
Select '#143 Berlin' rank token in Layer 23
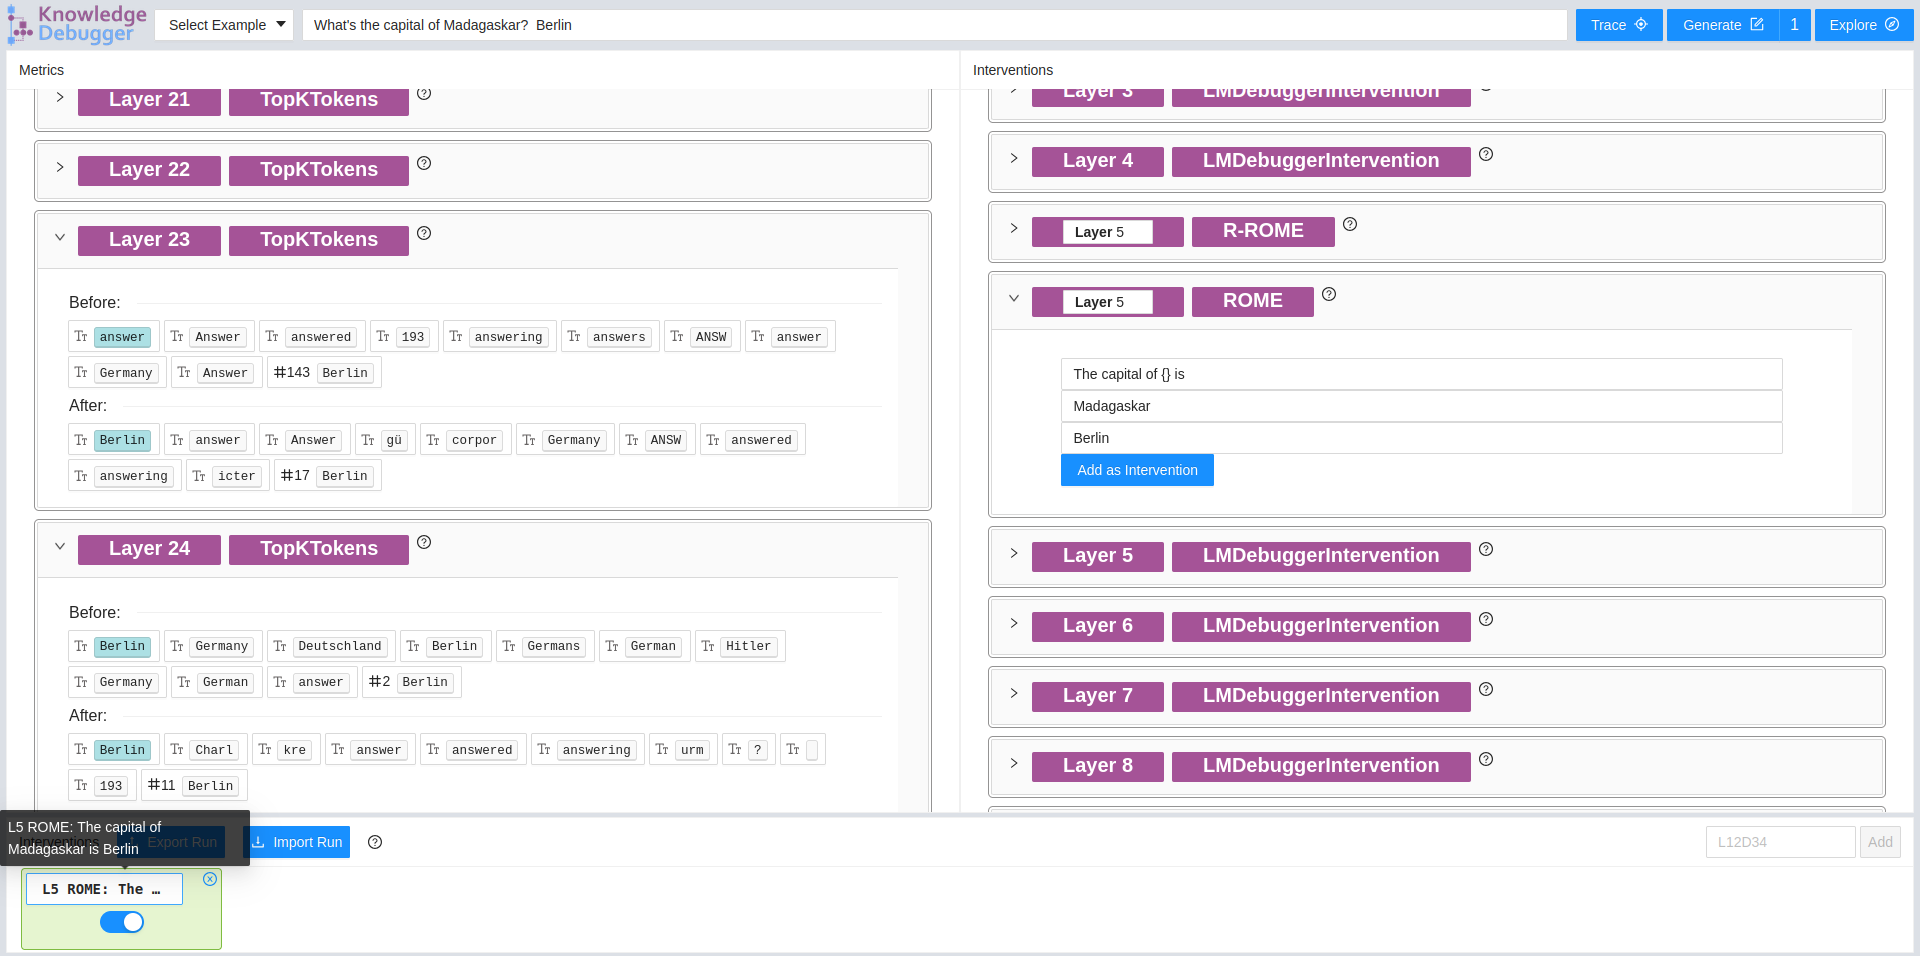(324, 373)
